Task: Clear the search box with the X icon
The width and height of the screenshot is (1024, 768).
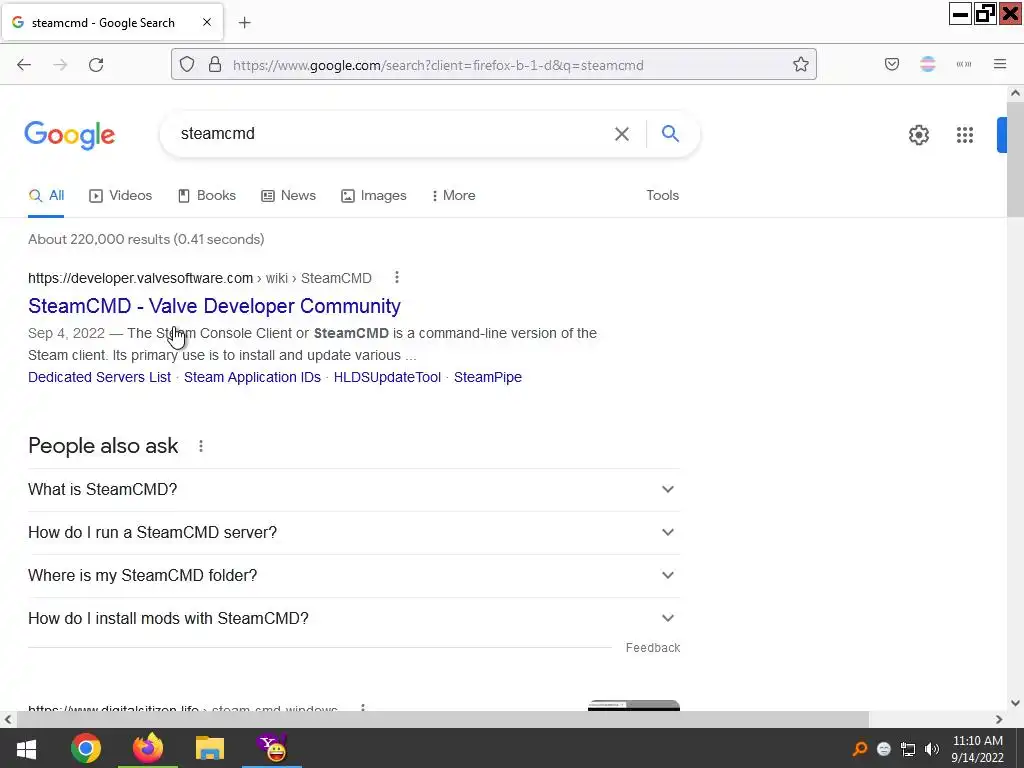Action: 622,134
